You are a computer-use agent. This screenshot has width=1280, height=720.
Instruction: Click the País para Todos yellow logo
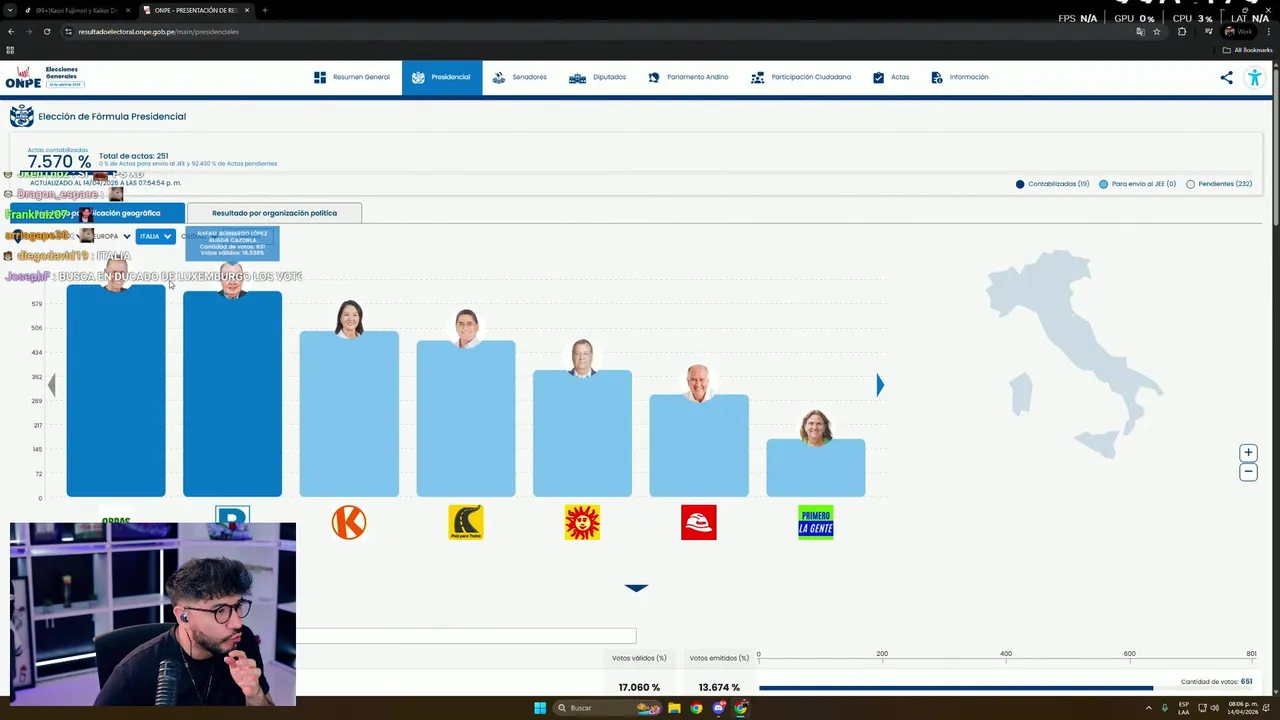click(466, 522)
